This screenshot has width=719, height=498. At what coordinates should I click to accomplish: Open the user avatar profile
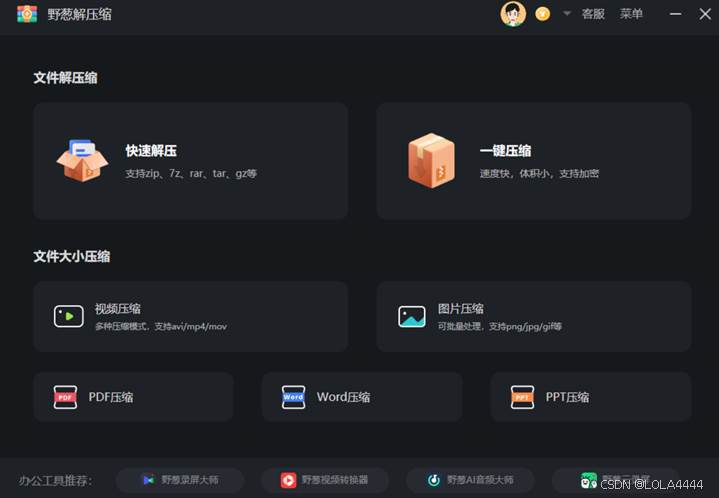click(513, 14)
